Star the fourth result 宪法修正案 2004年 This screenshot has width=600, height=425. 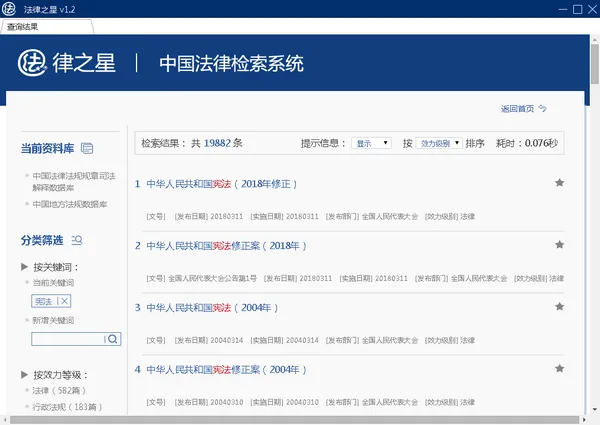tap(559, 369)
